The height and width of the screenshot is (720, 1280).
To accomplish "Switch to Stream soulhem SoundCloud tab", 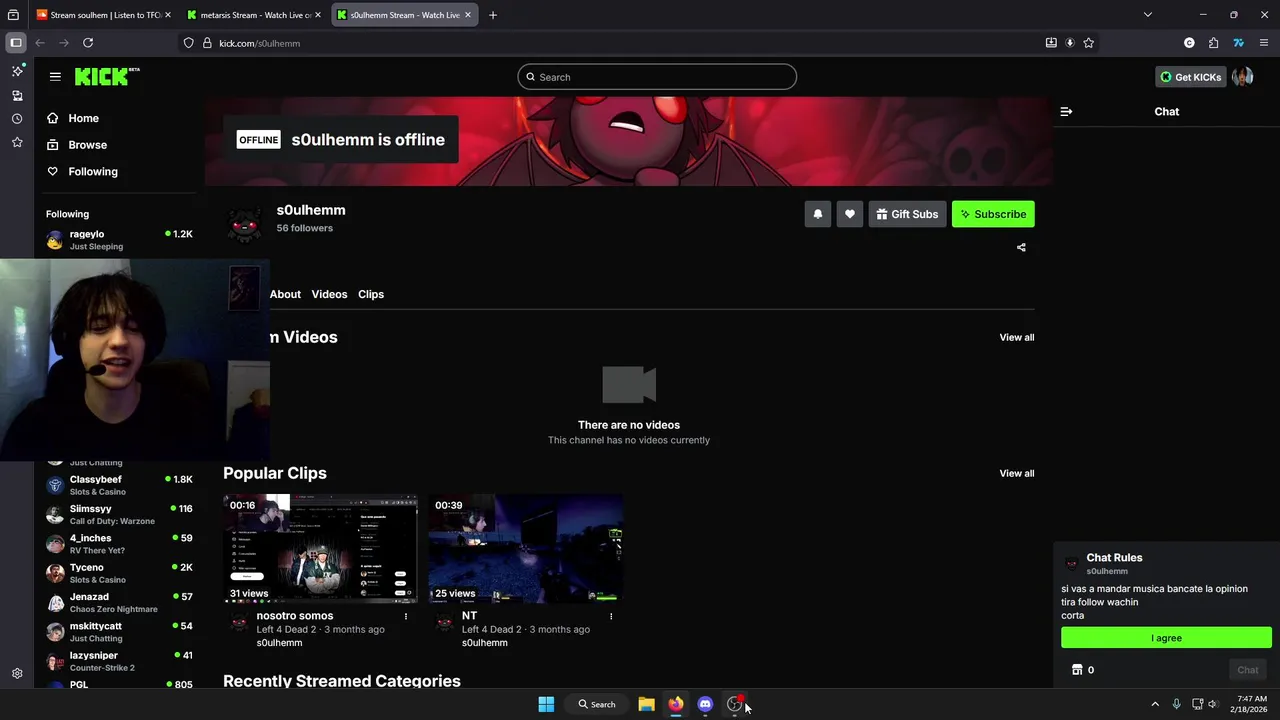I will tap(104, 15).
